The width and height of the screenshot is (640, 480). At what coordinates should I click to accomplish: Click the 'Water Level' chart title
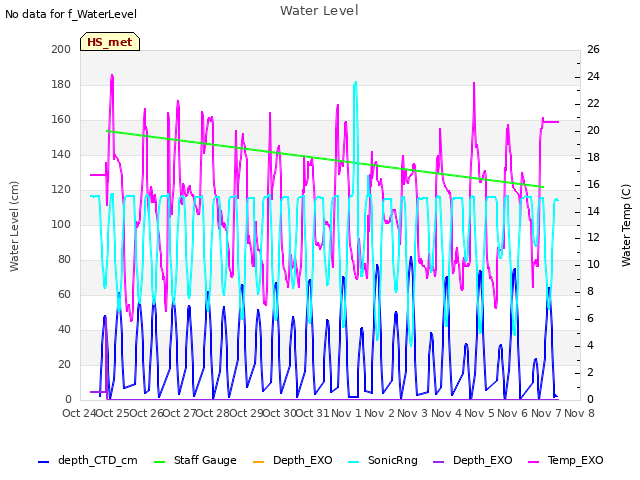tap(319, 11)
